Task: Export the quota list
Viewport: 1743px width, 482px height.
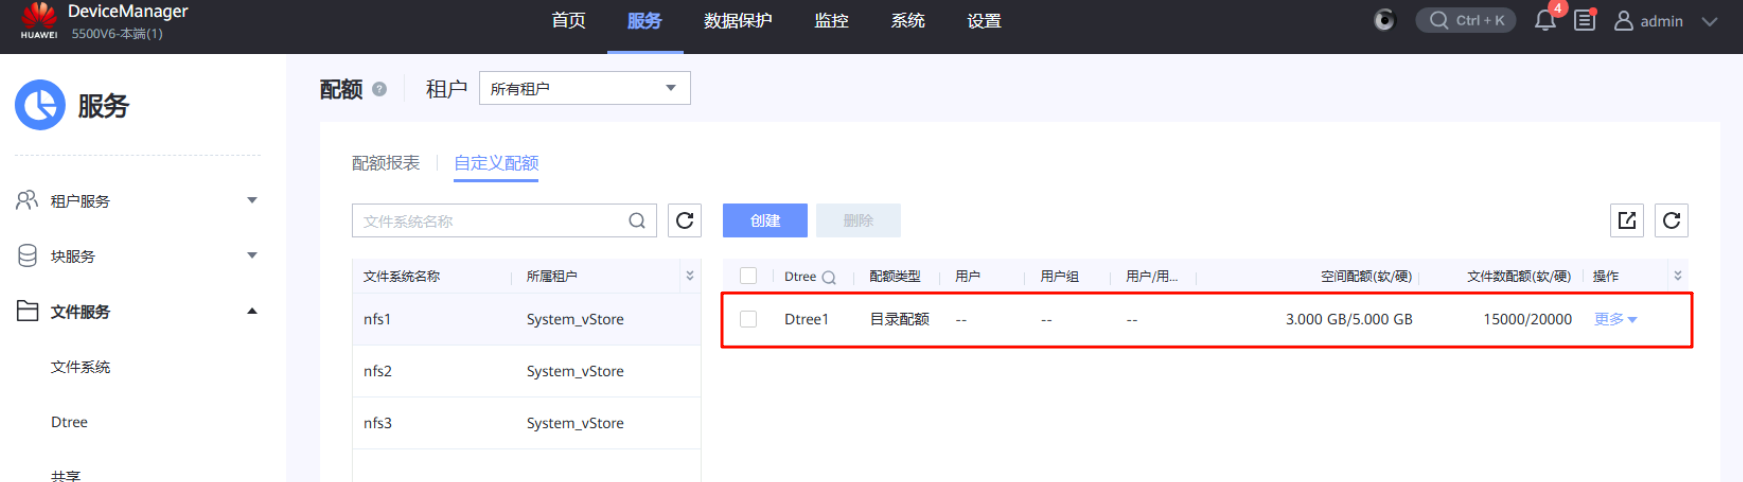Action: [x=1627, y=221]
